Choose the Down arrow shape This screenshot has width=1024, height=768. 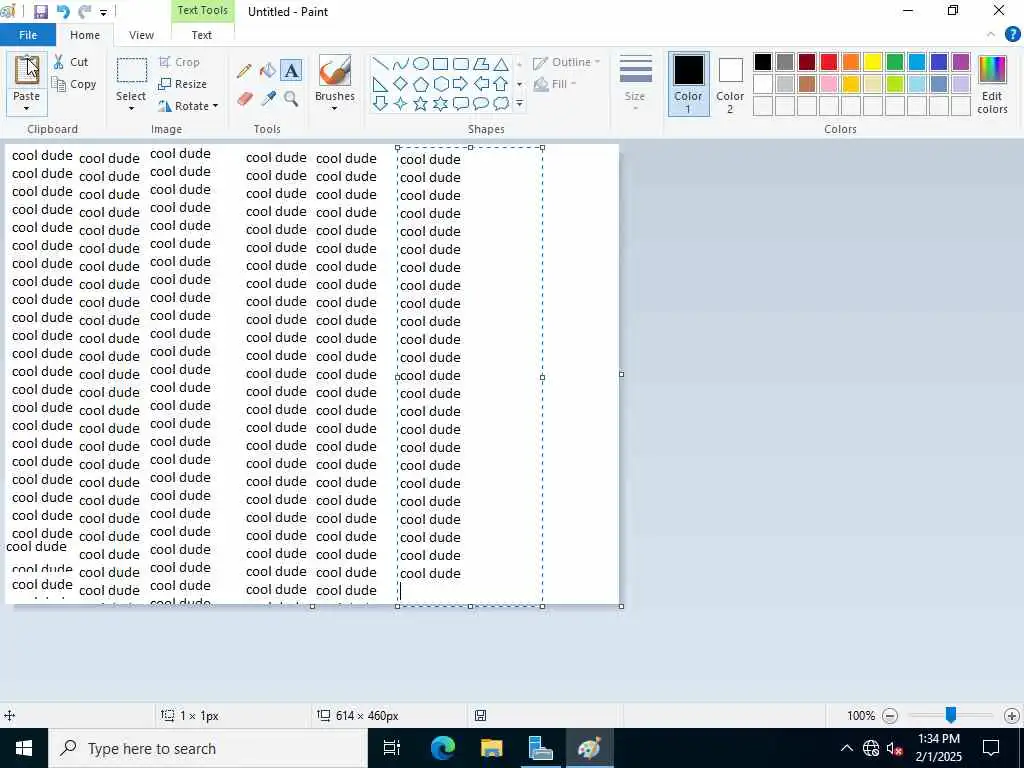coord(380,104)
